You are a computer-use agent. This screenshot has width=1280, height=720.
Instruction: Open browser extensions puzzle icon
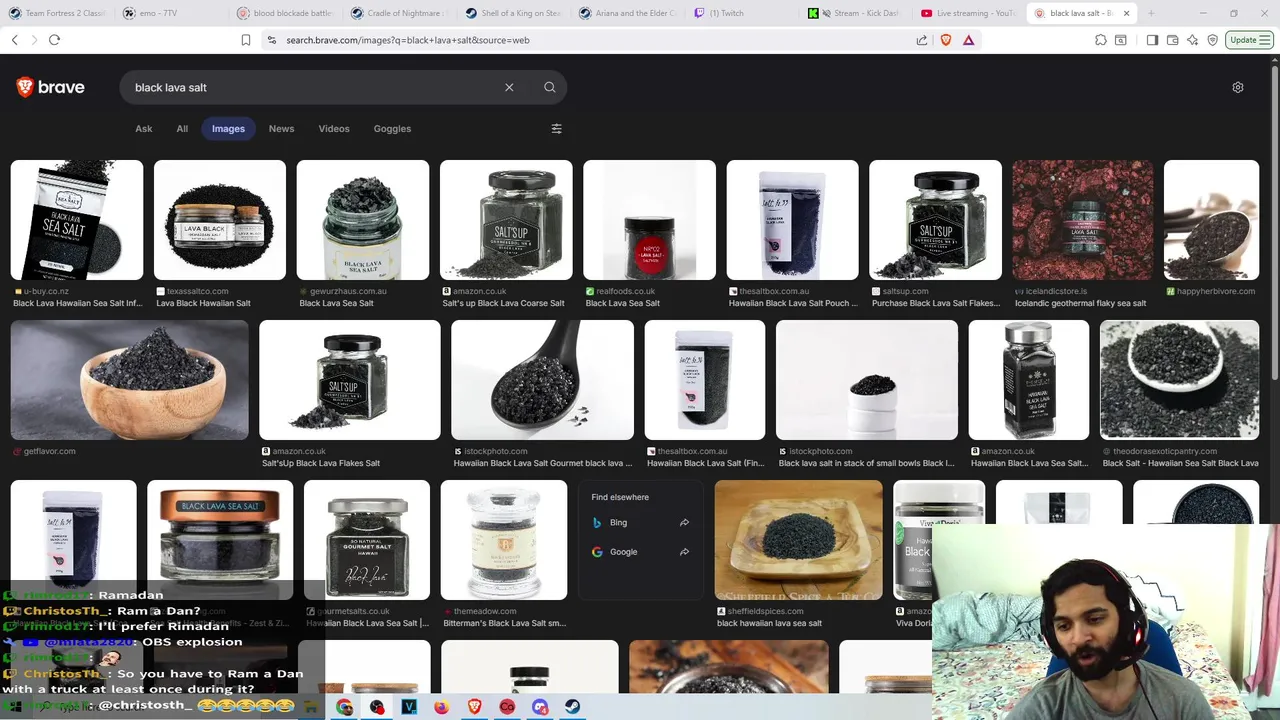(x=1101, y=40)
